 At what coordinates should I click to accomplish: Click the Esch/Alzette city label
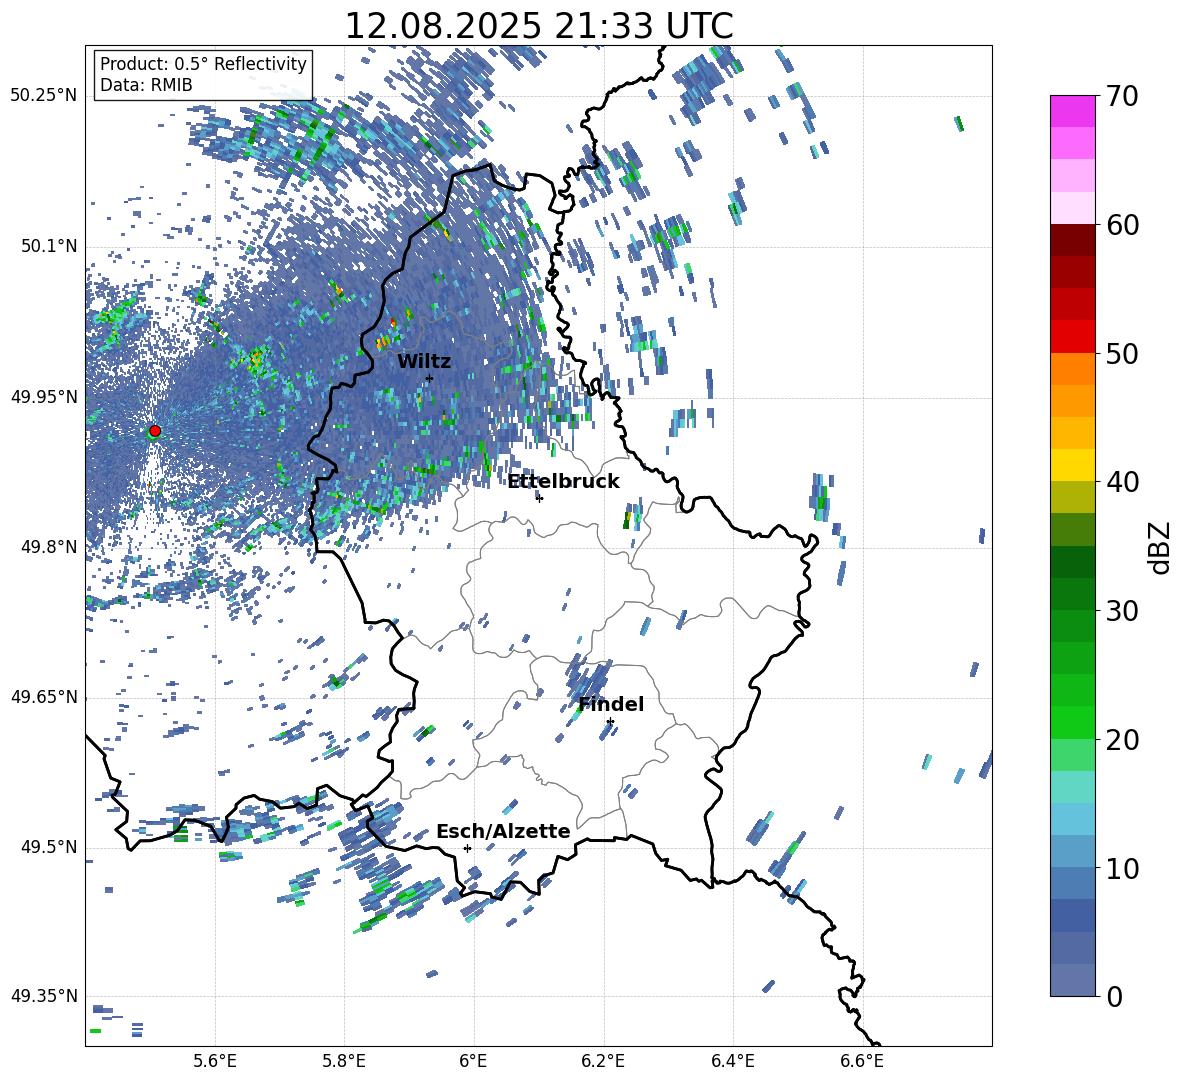click(x=503, y=831)
